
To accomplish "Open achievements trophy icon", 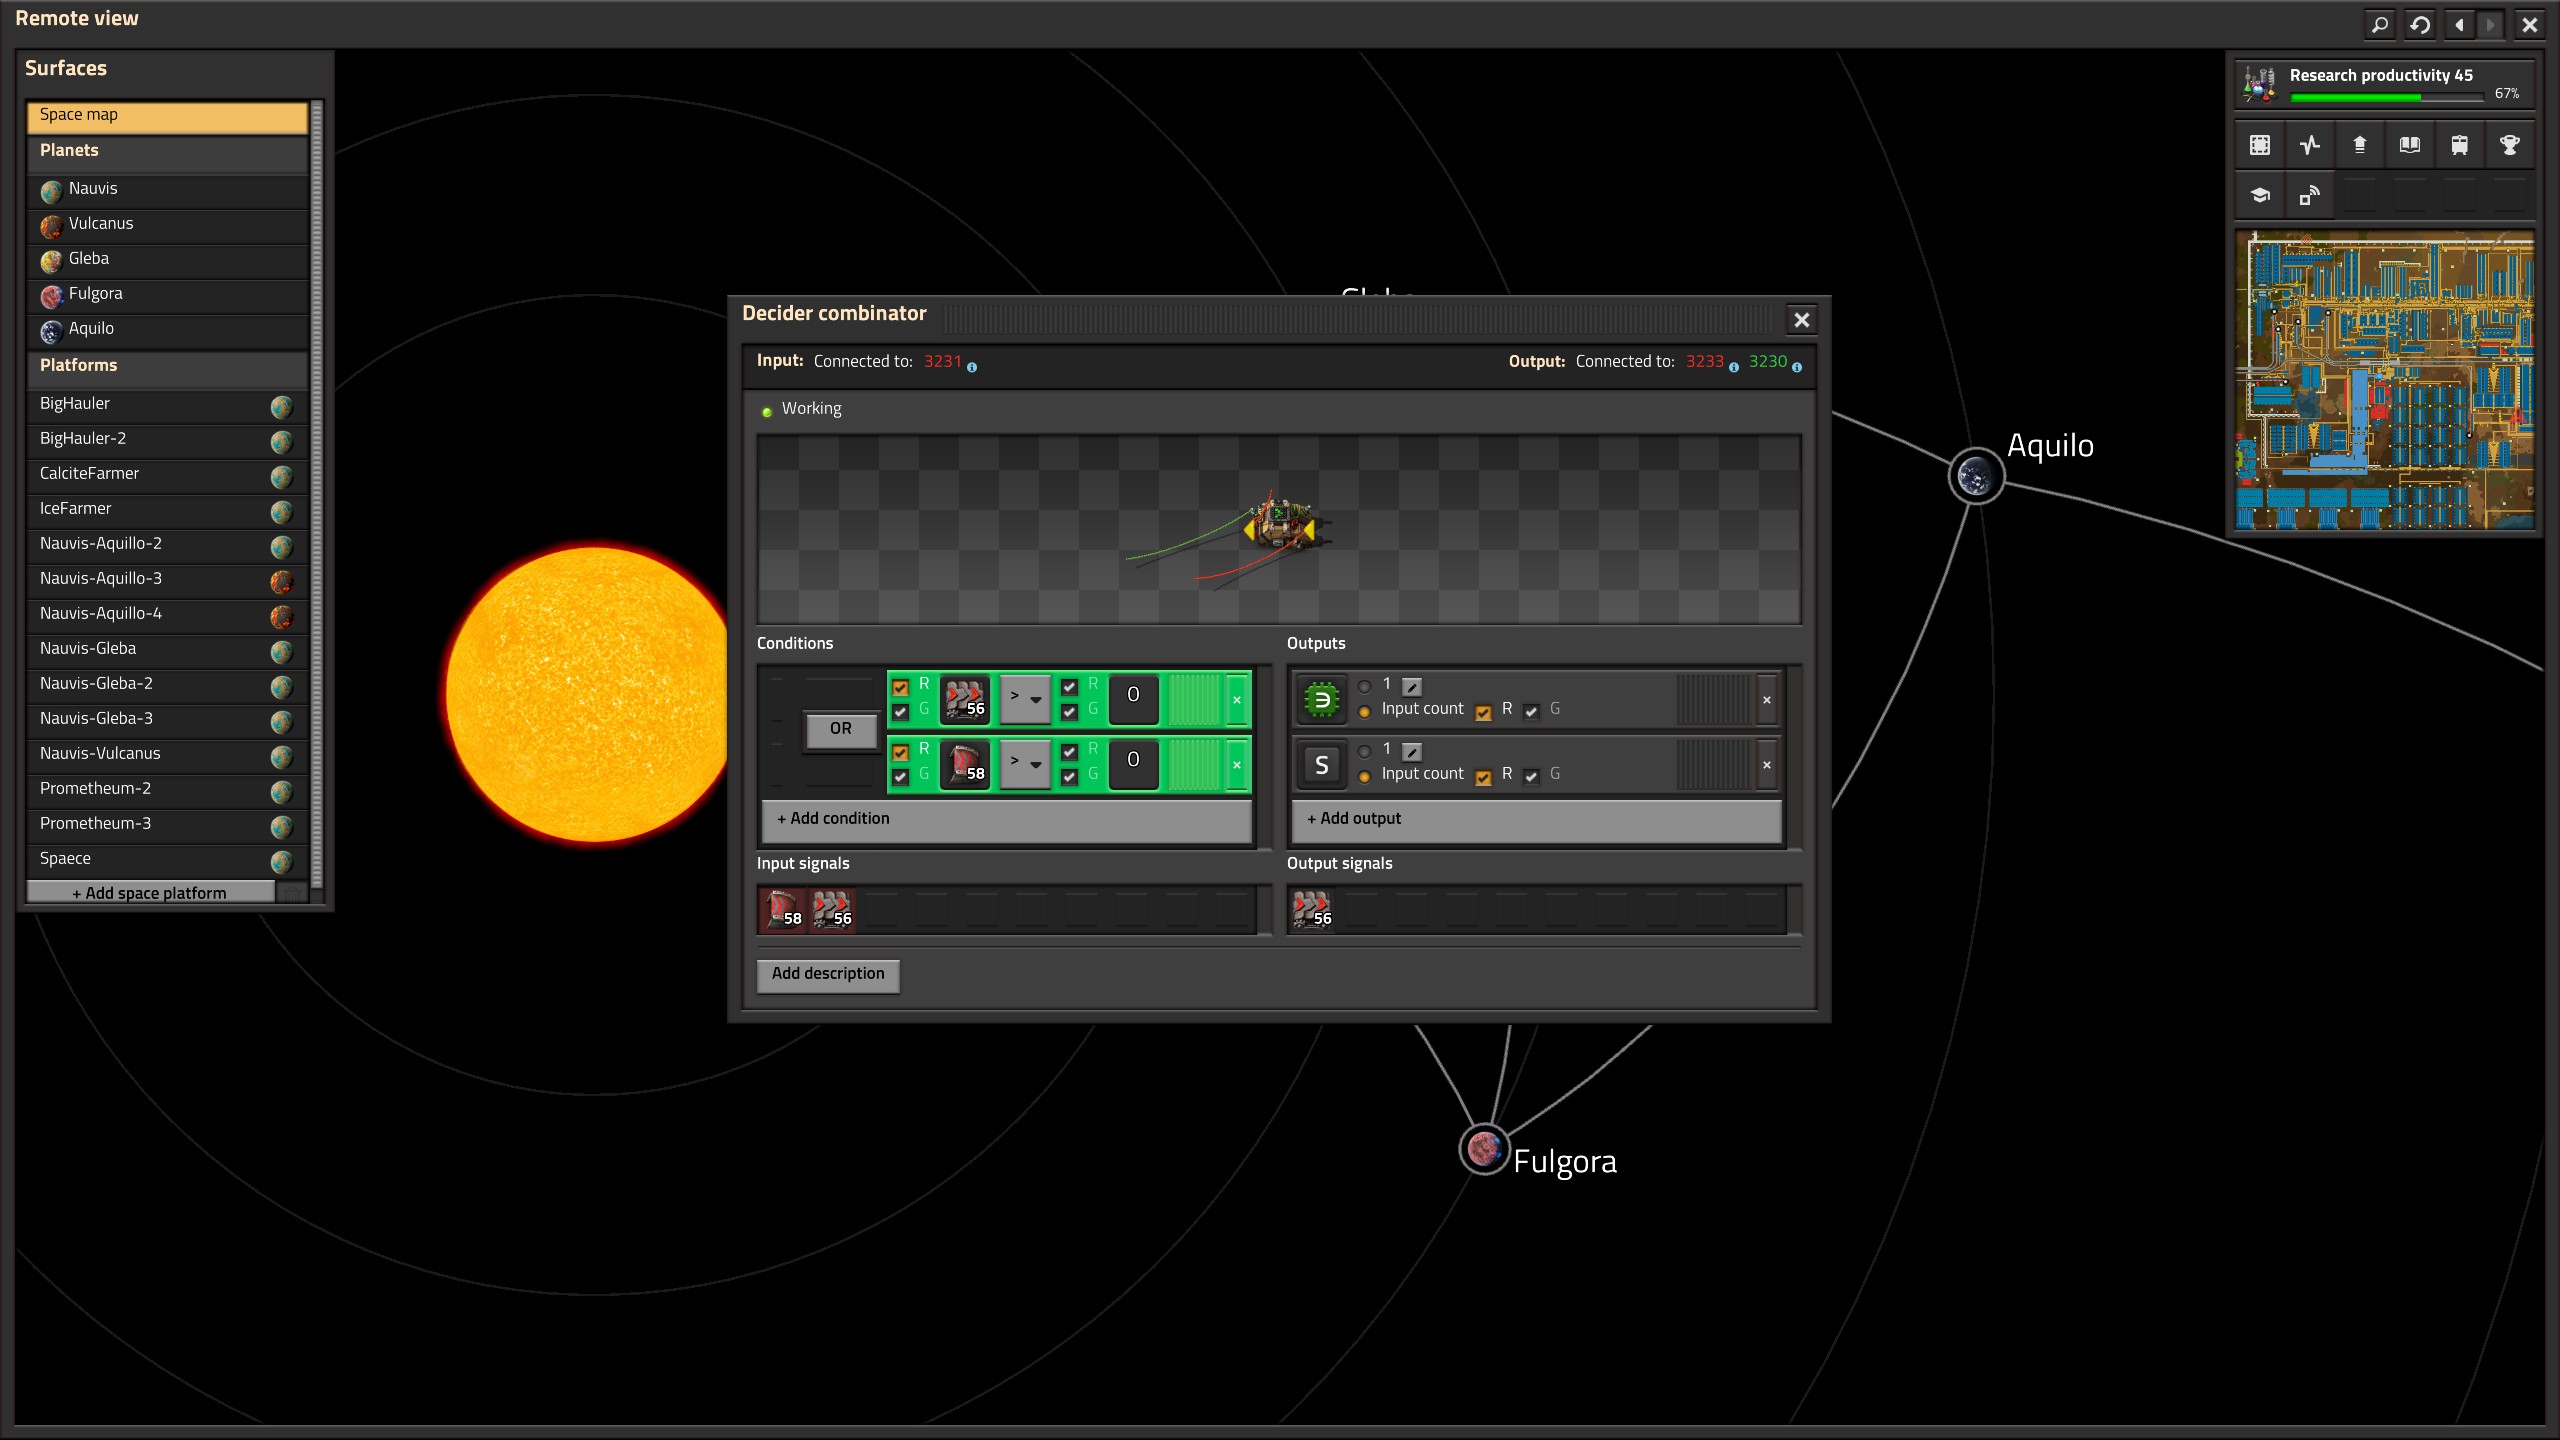I will pyautogui.click(x=2509, y=145).
